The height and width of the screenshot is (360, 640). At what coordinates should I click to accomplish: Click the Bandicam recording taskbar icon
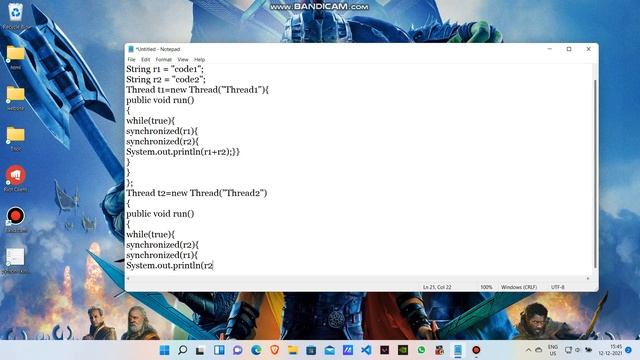pyautogui.click(x=476, y=350)
